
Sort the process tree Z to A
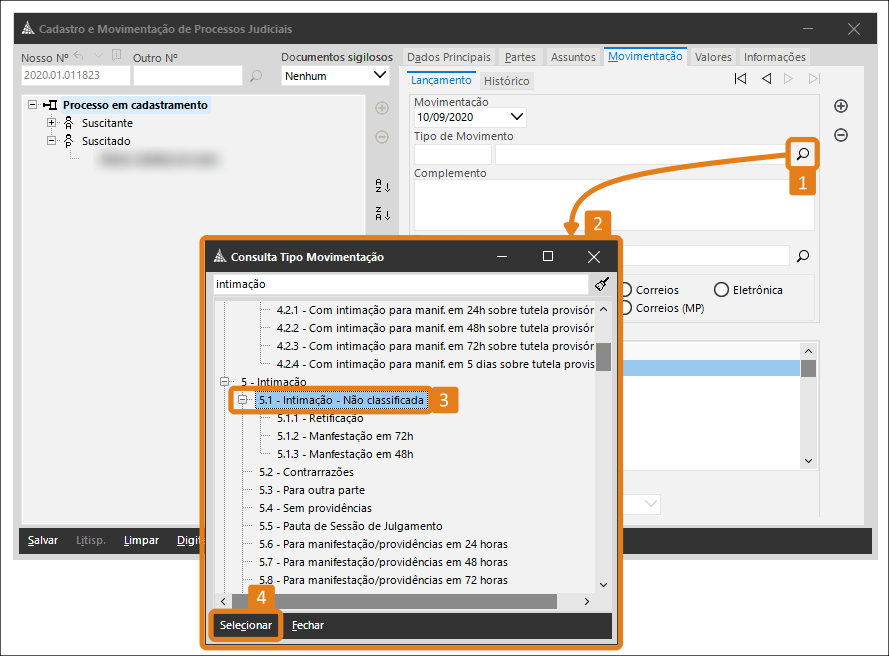click(x=381, y=213)
